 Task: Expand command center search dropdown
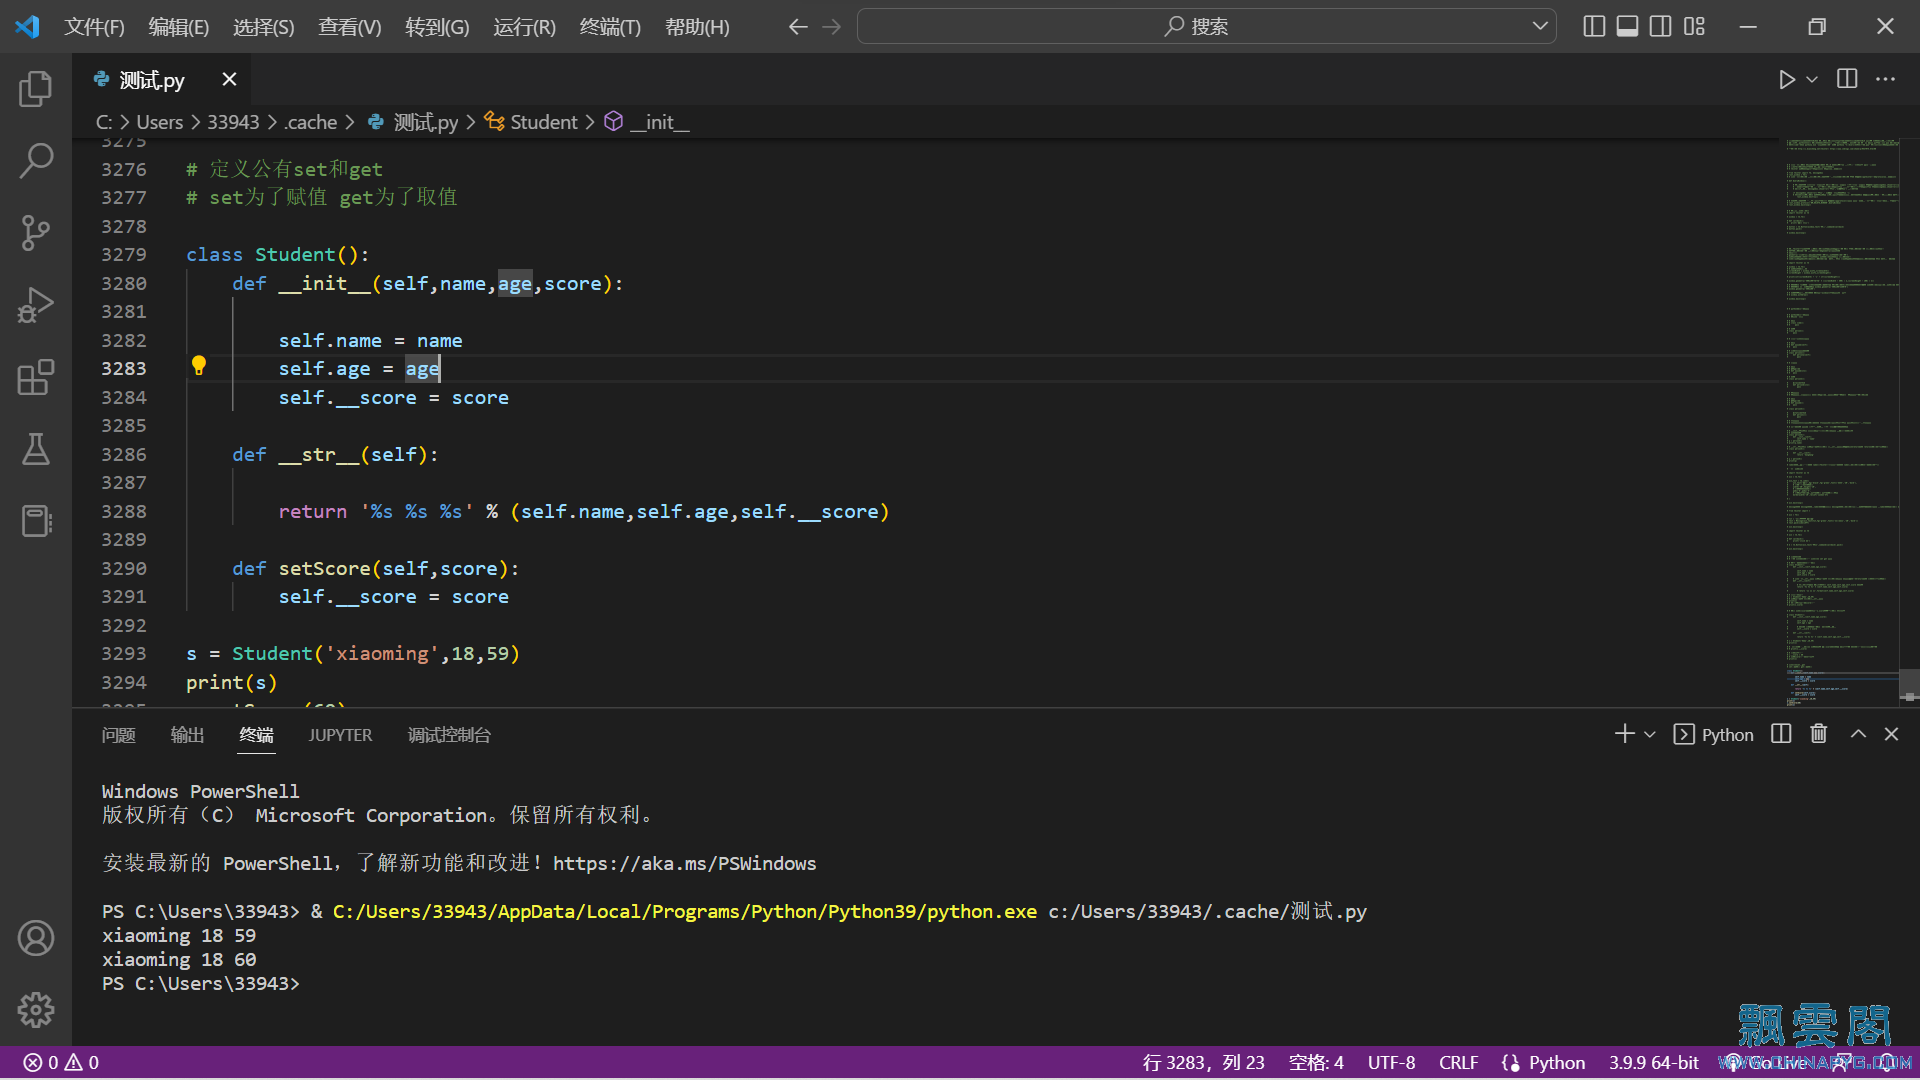(x=1540, y=26)
